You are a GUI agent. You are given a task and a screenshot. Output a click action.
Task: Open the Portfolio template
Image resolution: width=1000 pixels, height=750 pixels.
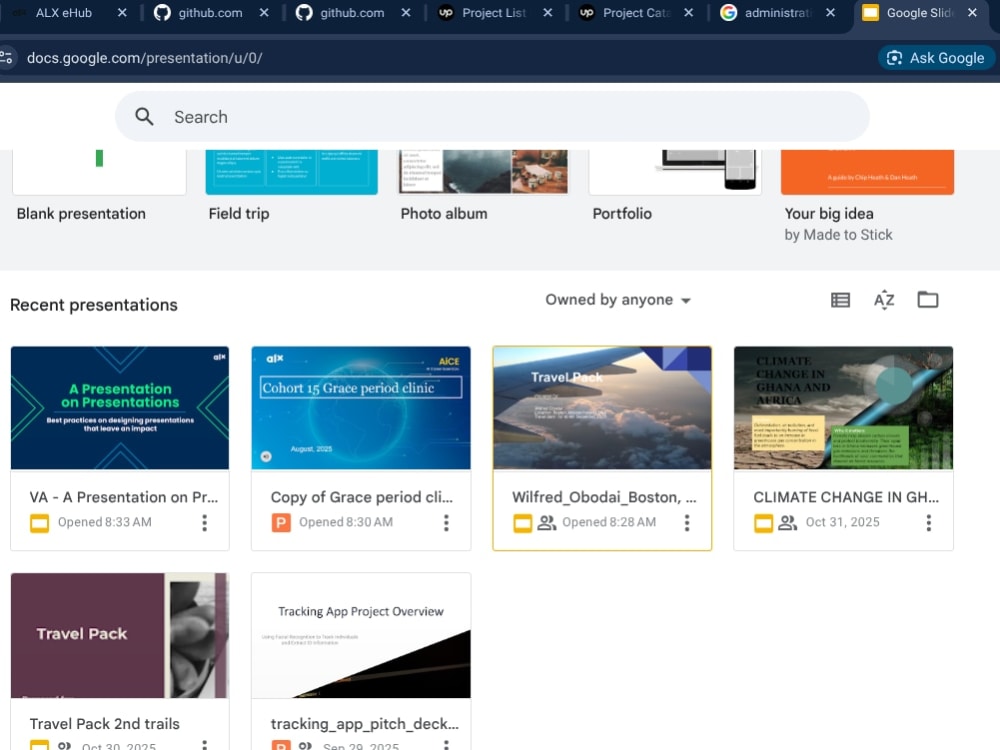(675, 172)
